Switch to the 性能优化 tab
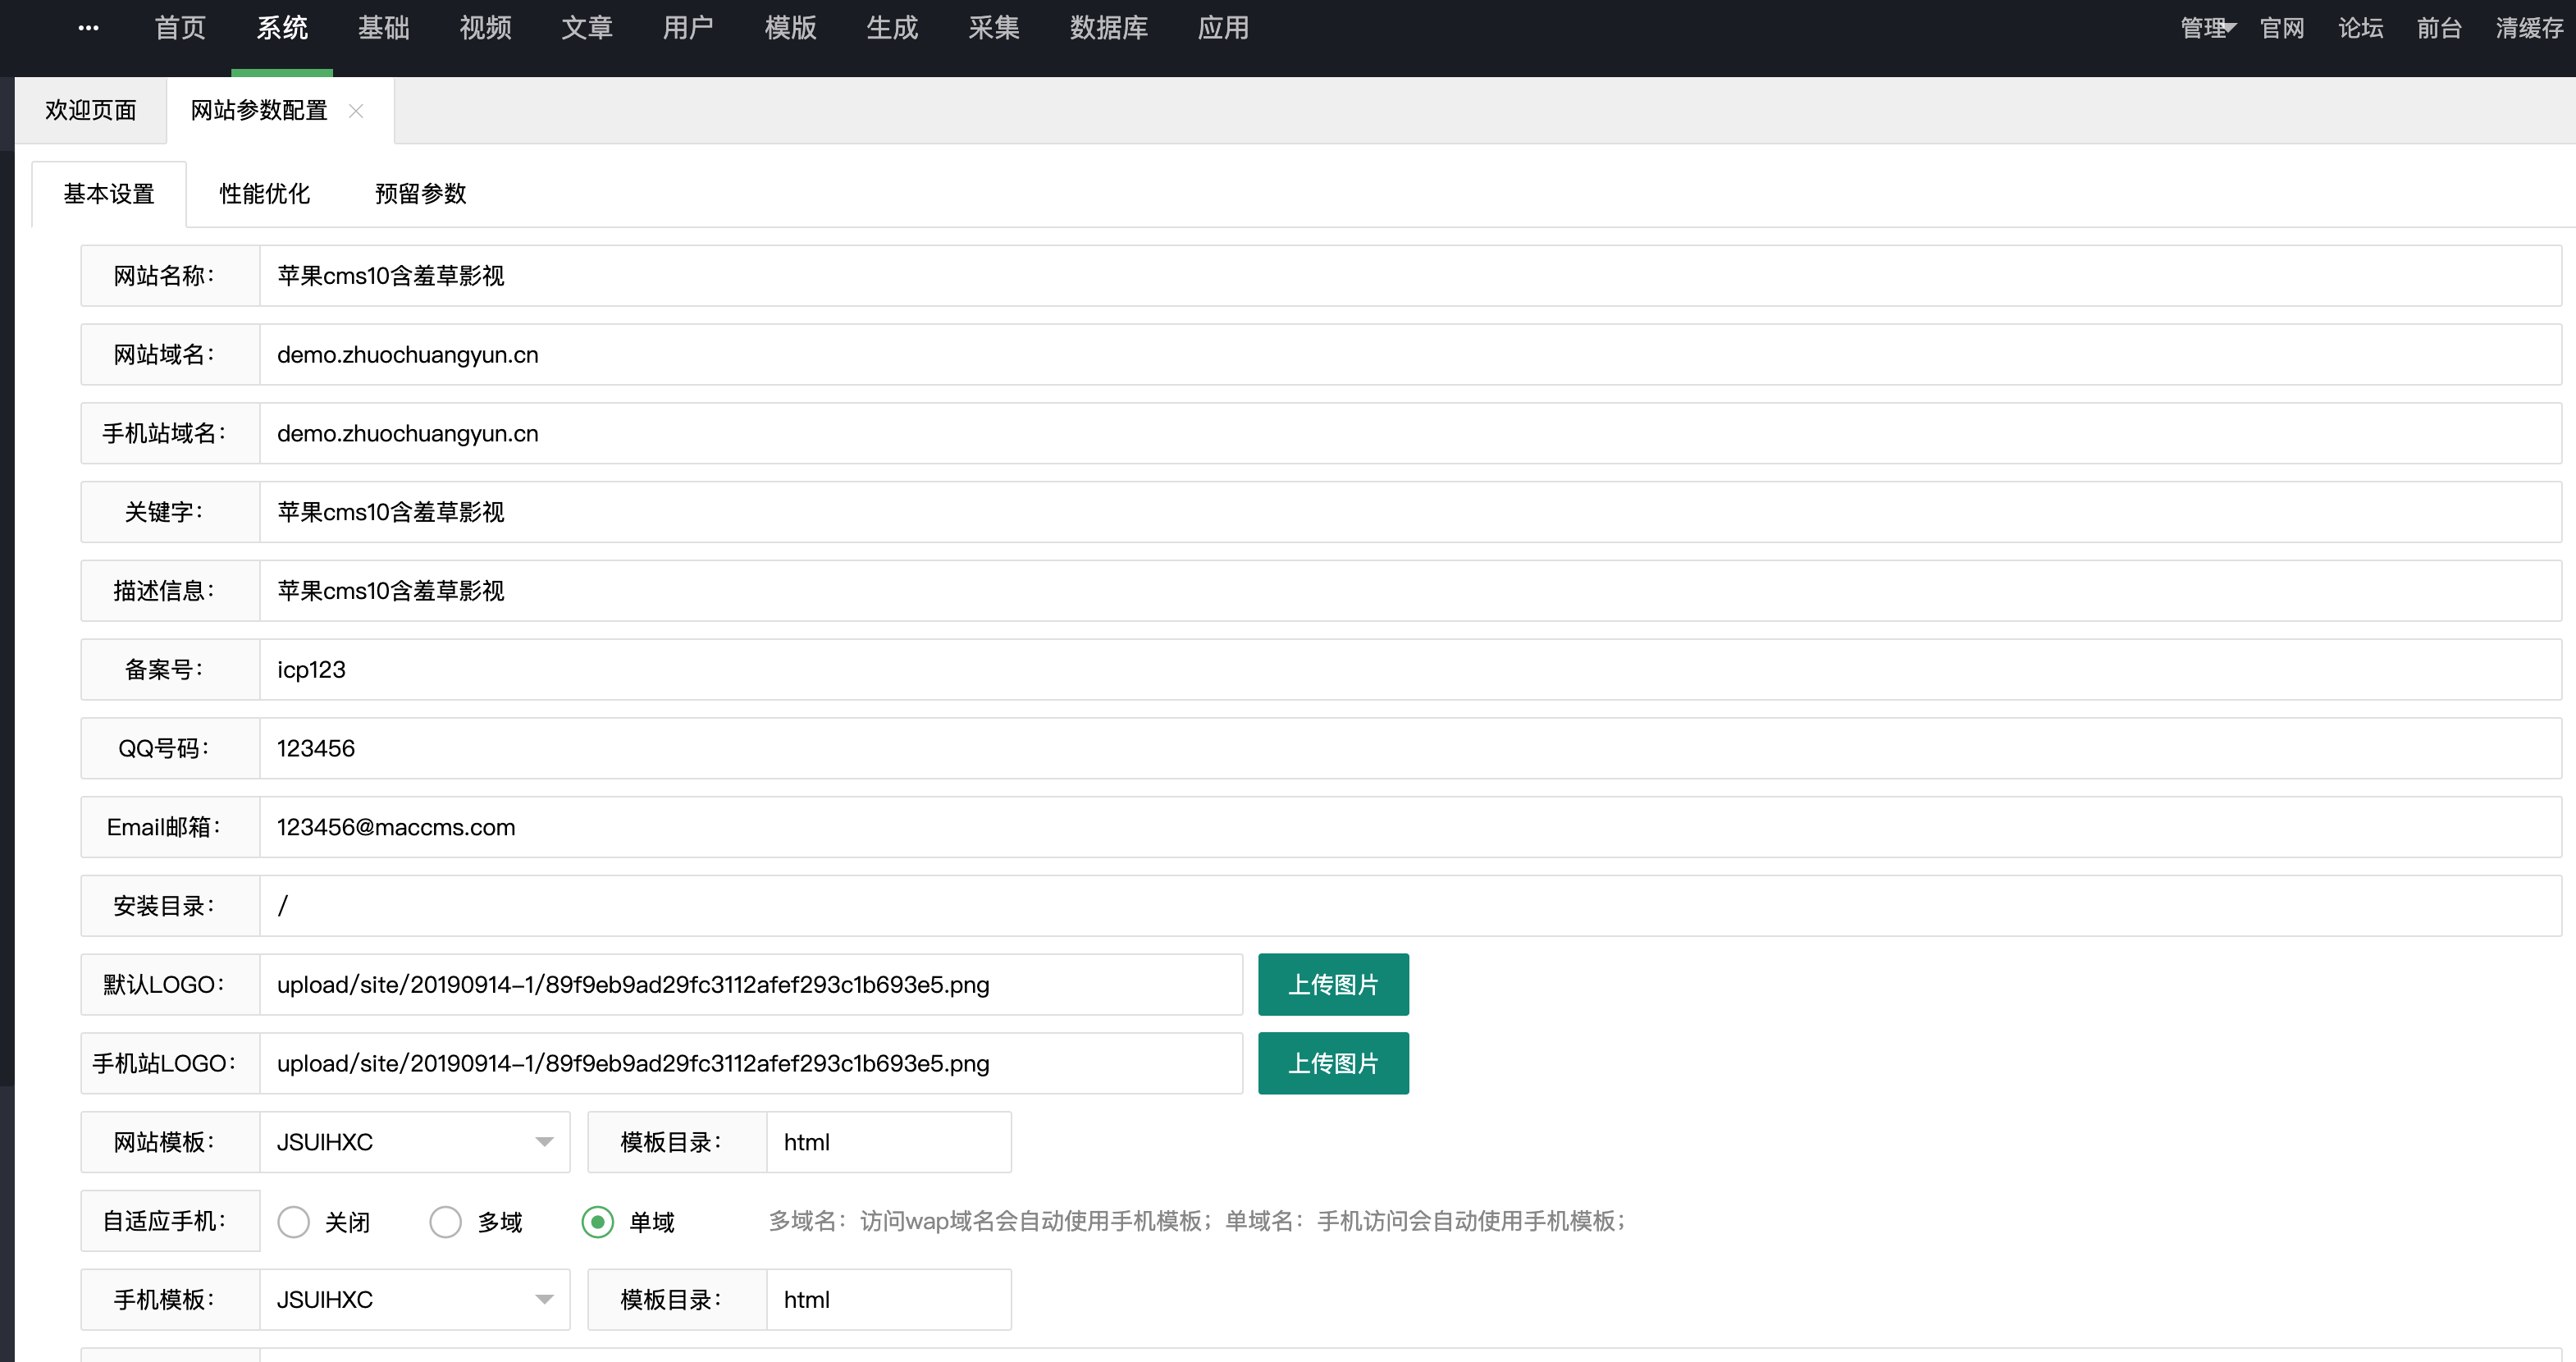 point(265,194)
